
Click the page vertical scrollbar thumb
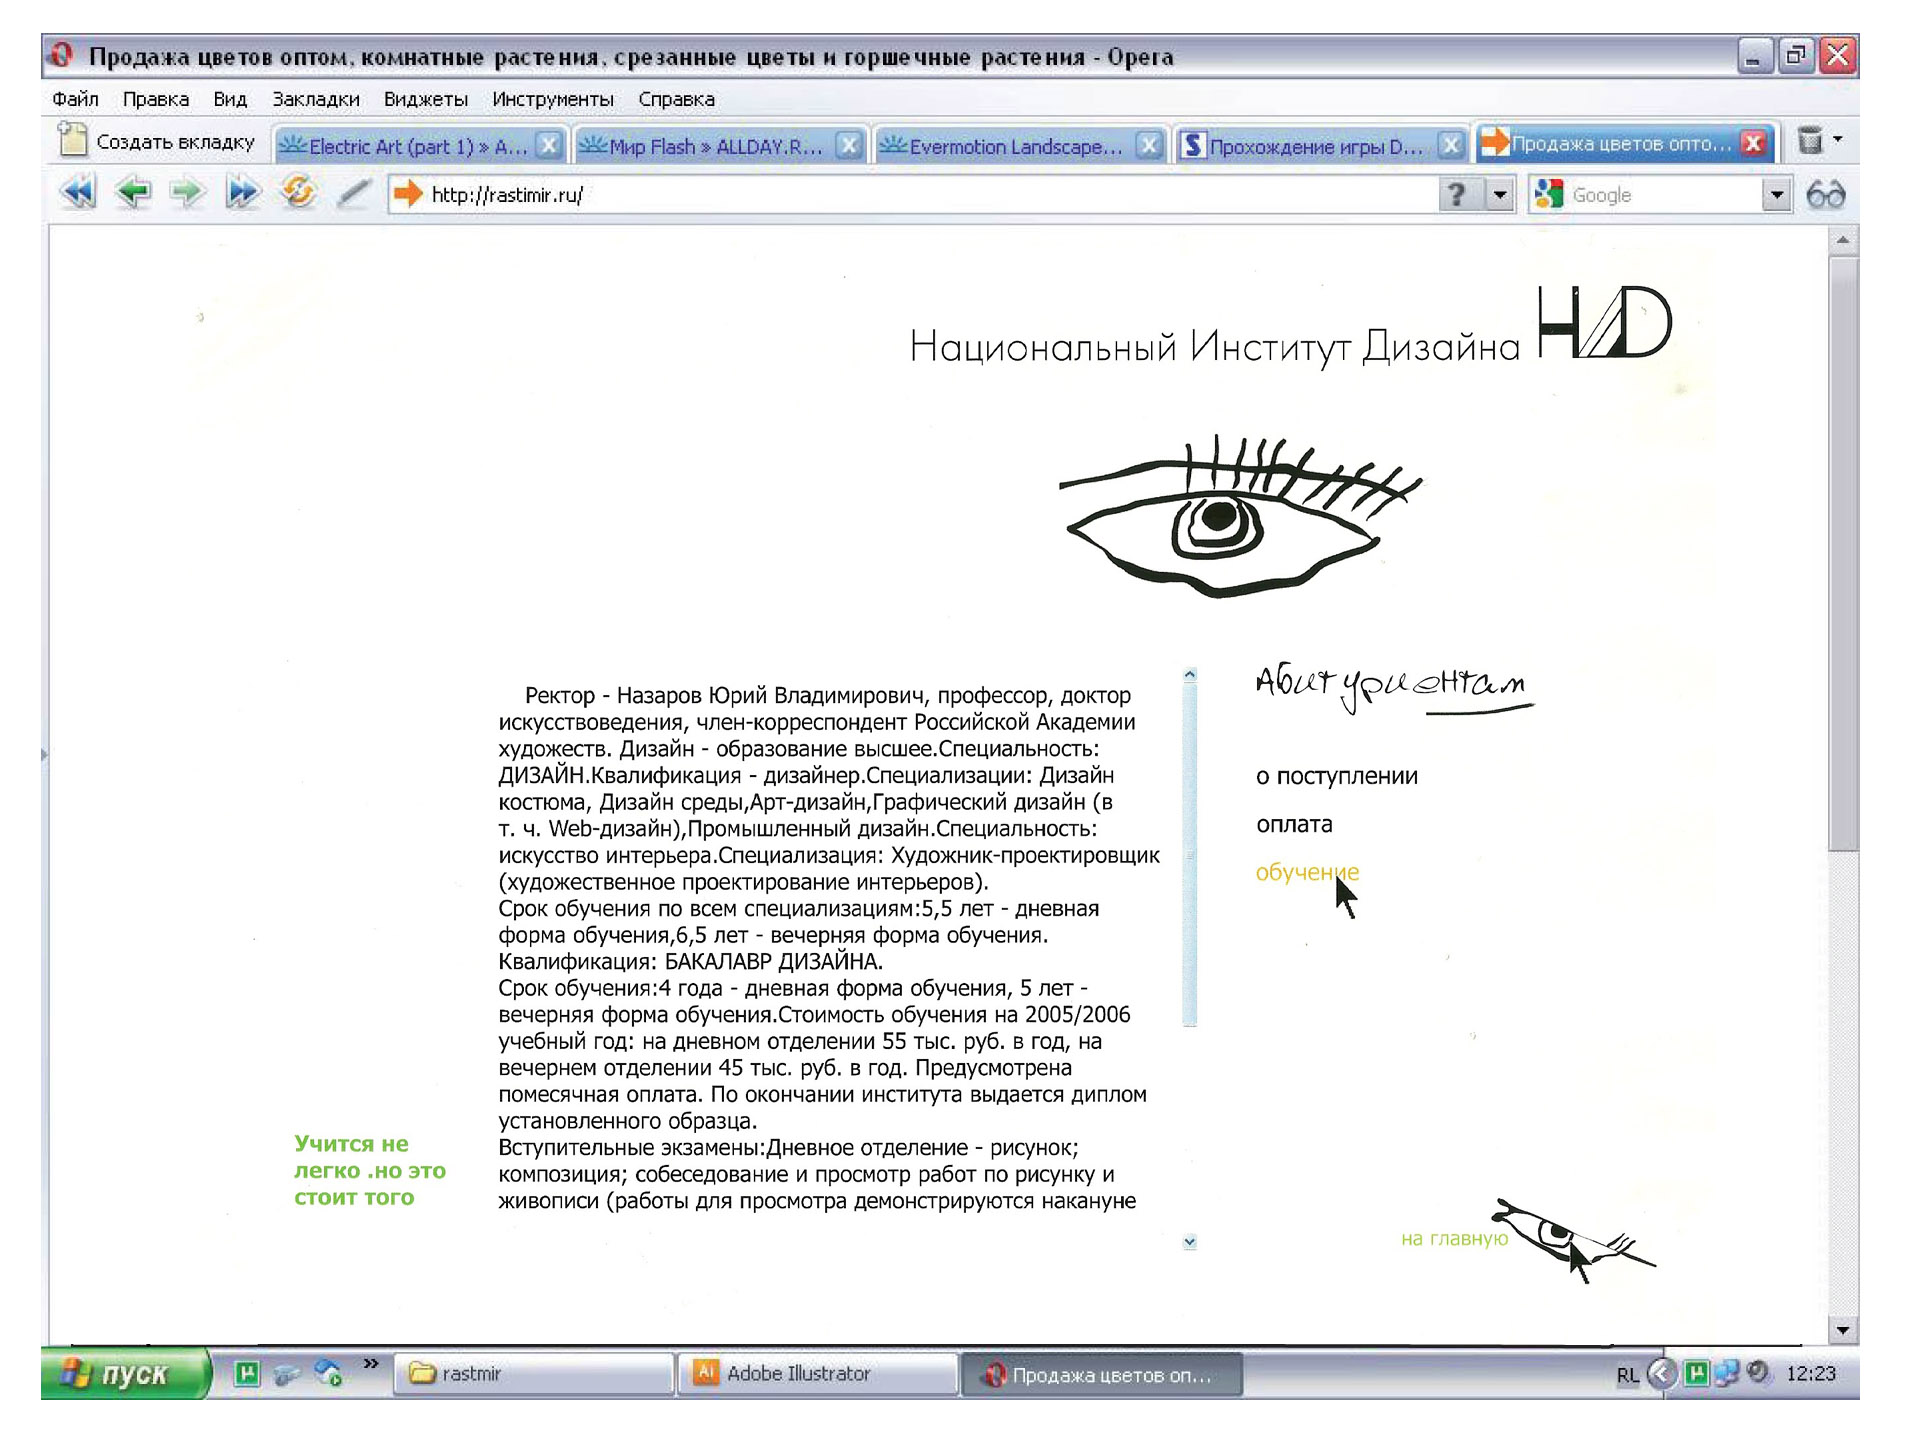pyautogui.click(x=1843, y=554)
